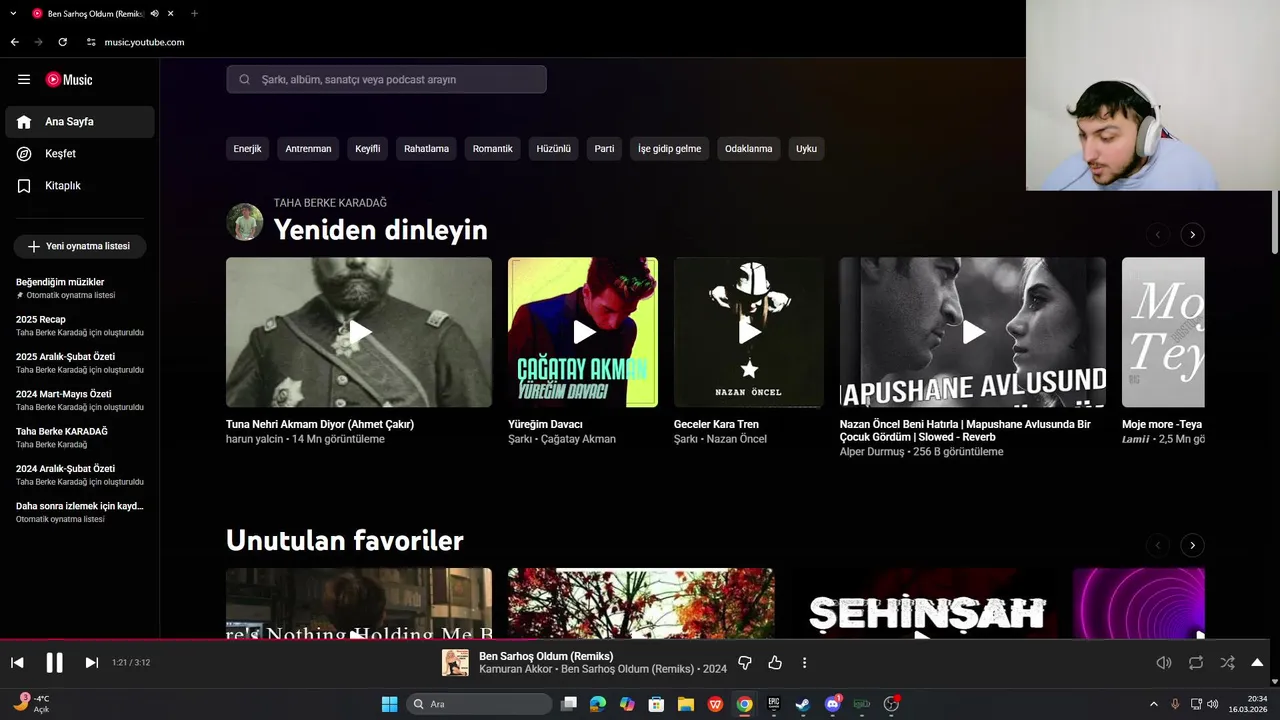Open 2024 Aralık-Şubat Özeti playlist

(80, 474)
